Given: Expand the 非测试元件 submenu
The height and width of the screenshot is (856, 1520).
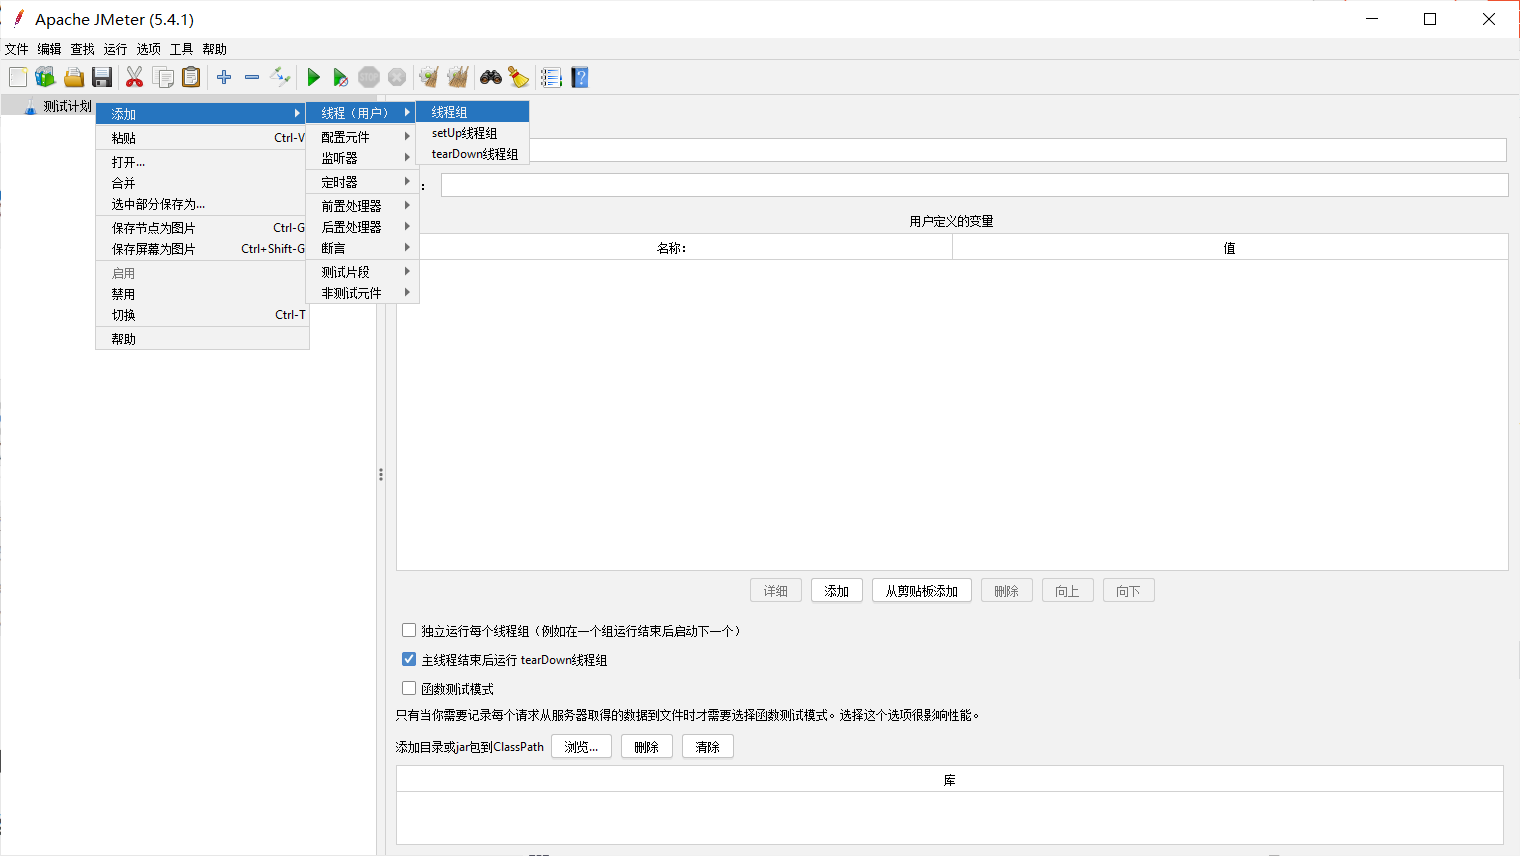Looking at the screenshot, I should click(x=362, y=293).
